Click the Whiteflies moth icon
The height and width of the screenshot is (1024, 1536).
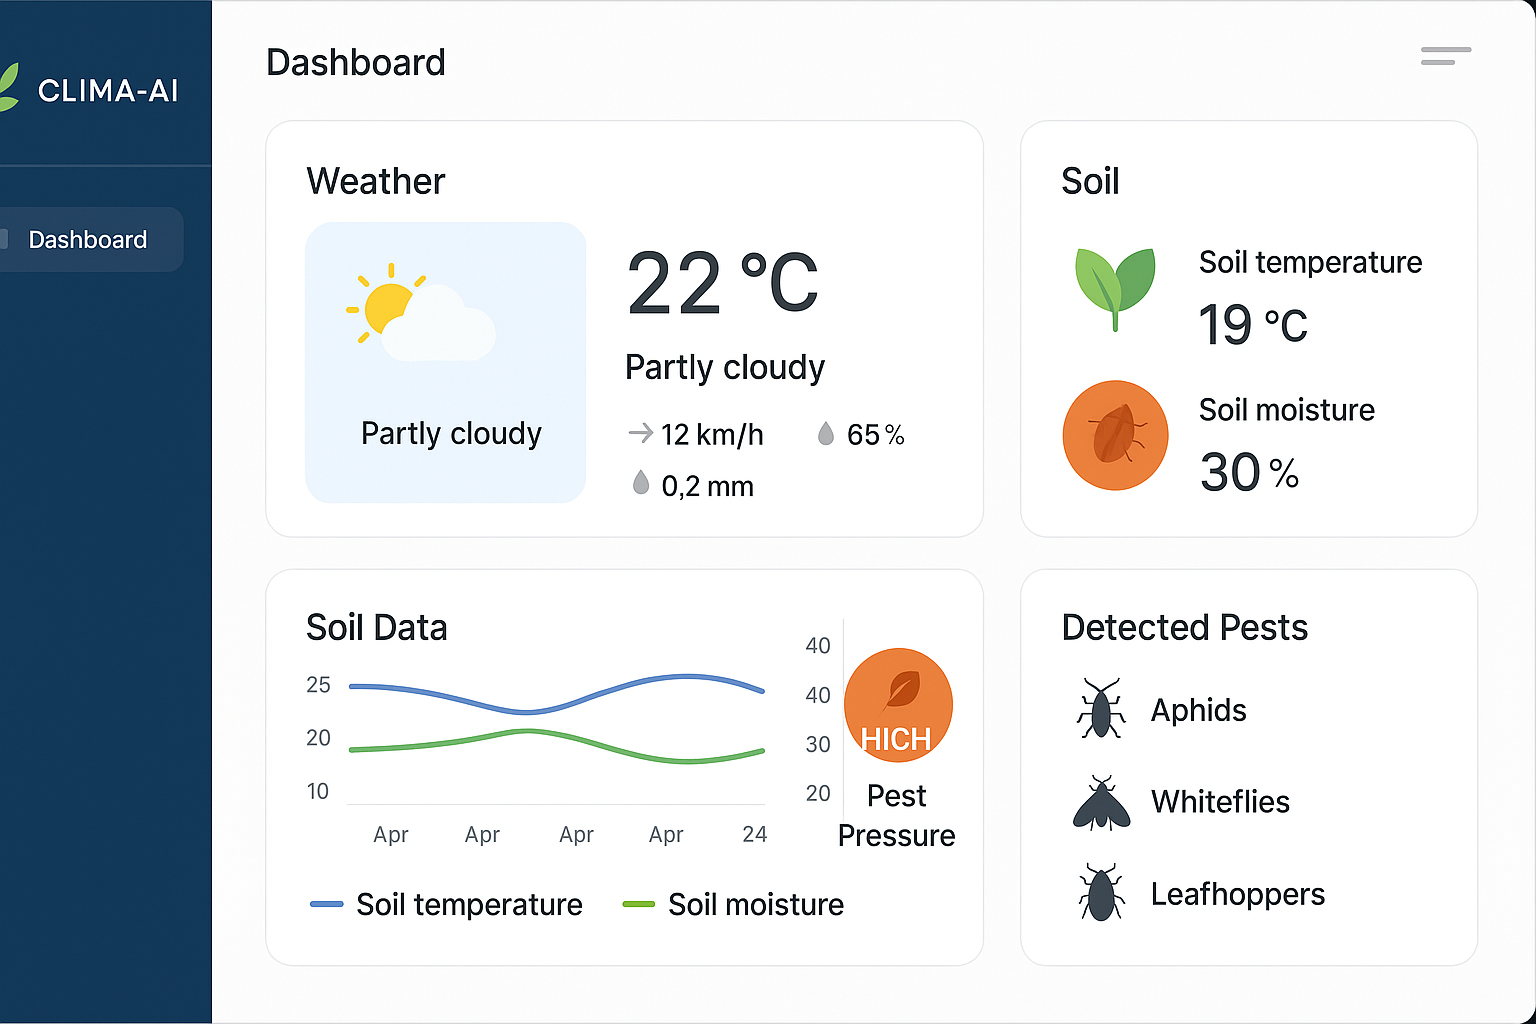tap(1100, 801)
